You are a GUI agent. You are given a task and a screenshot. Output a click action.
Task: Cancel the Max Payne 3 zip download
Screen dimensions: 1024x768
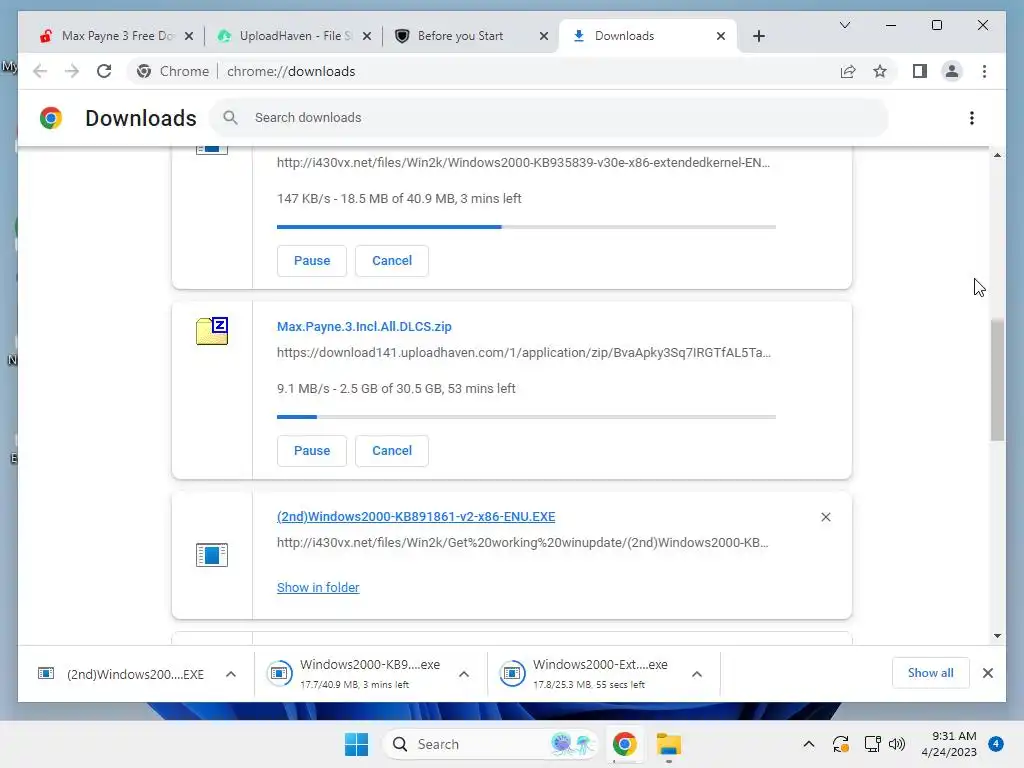(x=392, y=451)
